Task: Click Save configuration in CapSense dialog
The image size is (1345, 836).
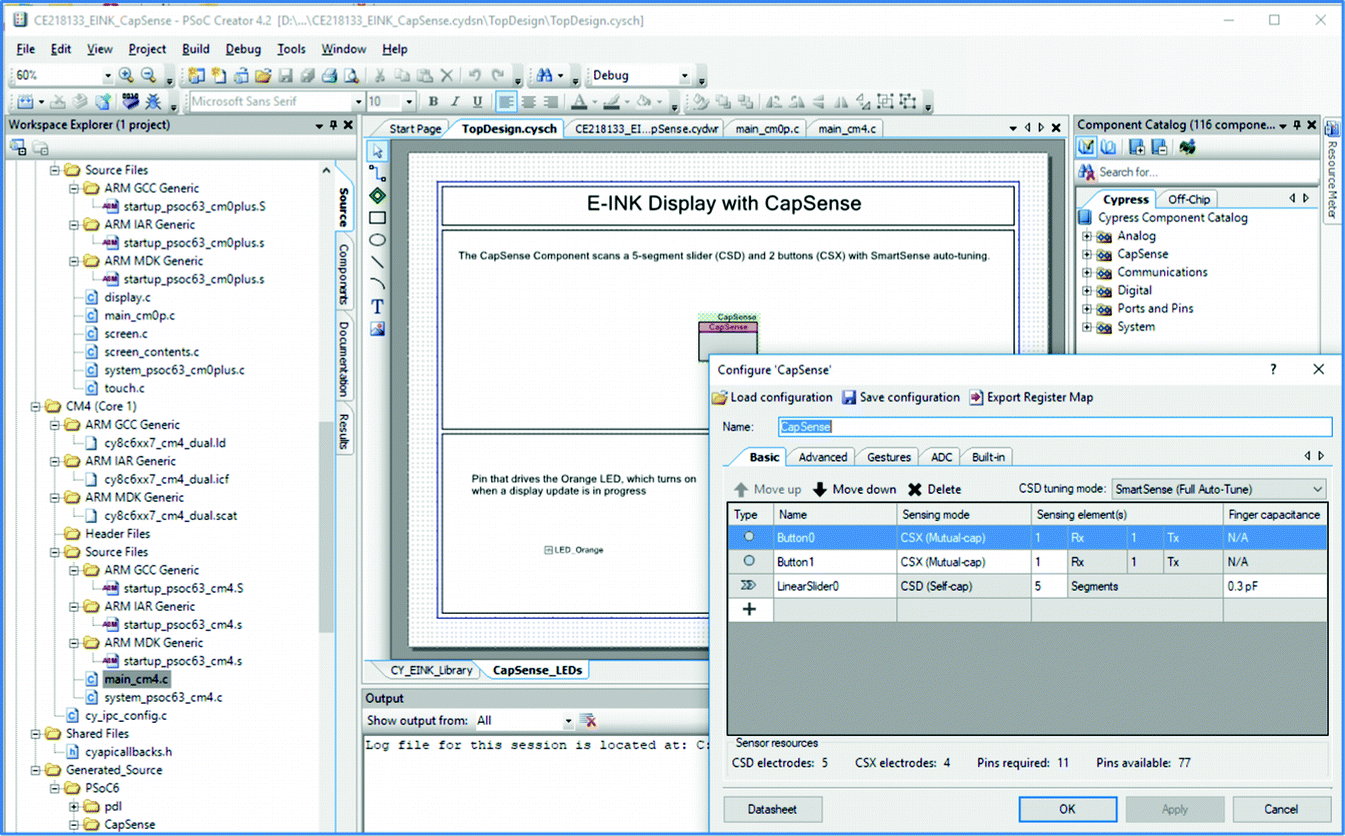Action: click(901, 398)
